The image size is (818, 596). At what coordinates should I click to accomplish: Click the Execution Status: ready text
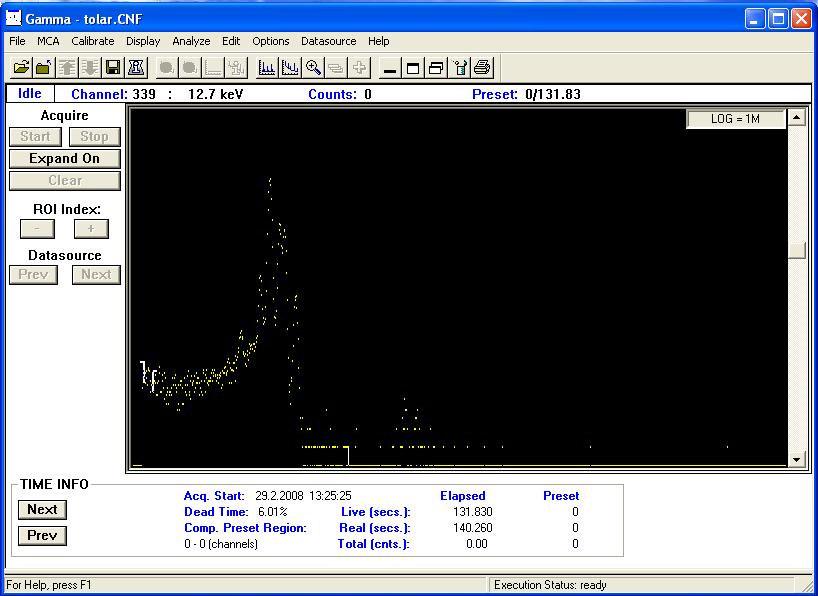click(x=550, y=585)
